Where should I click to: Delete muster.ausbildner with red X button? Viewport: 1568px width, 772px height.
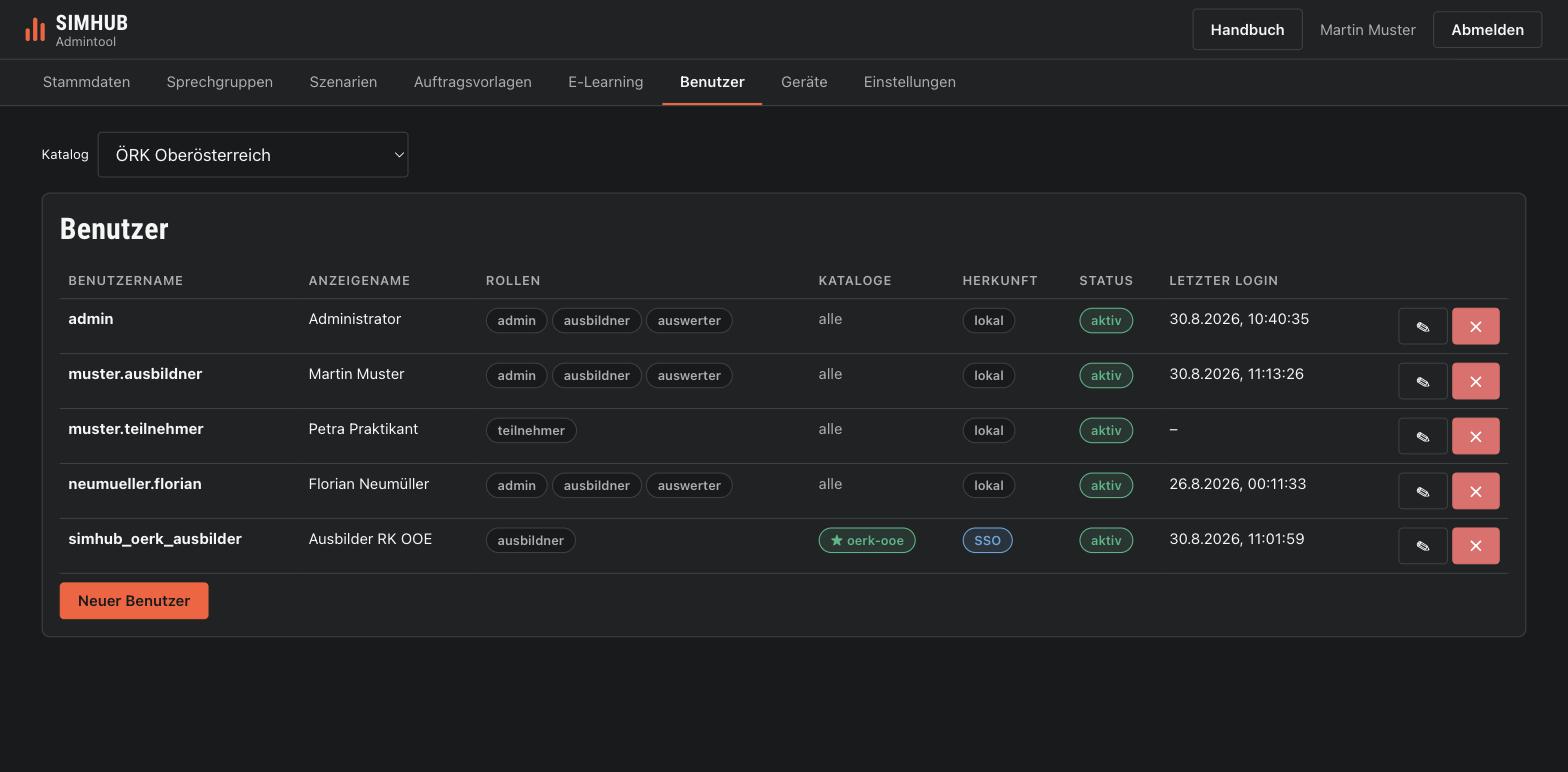pos(1475,381)
